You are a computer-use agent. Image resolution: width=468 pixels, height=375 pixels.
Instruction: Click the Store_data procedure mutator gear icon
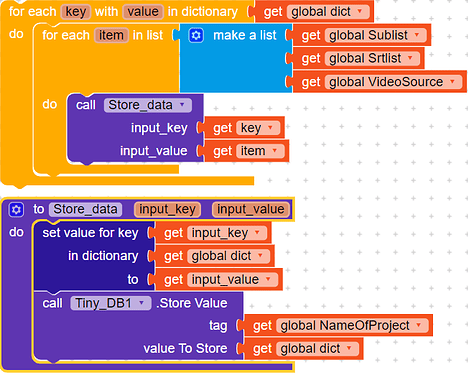coord(16,210)
